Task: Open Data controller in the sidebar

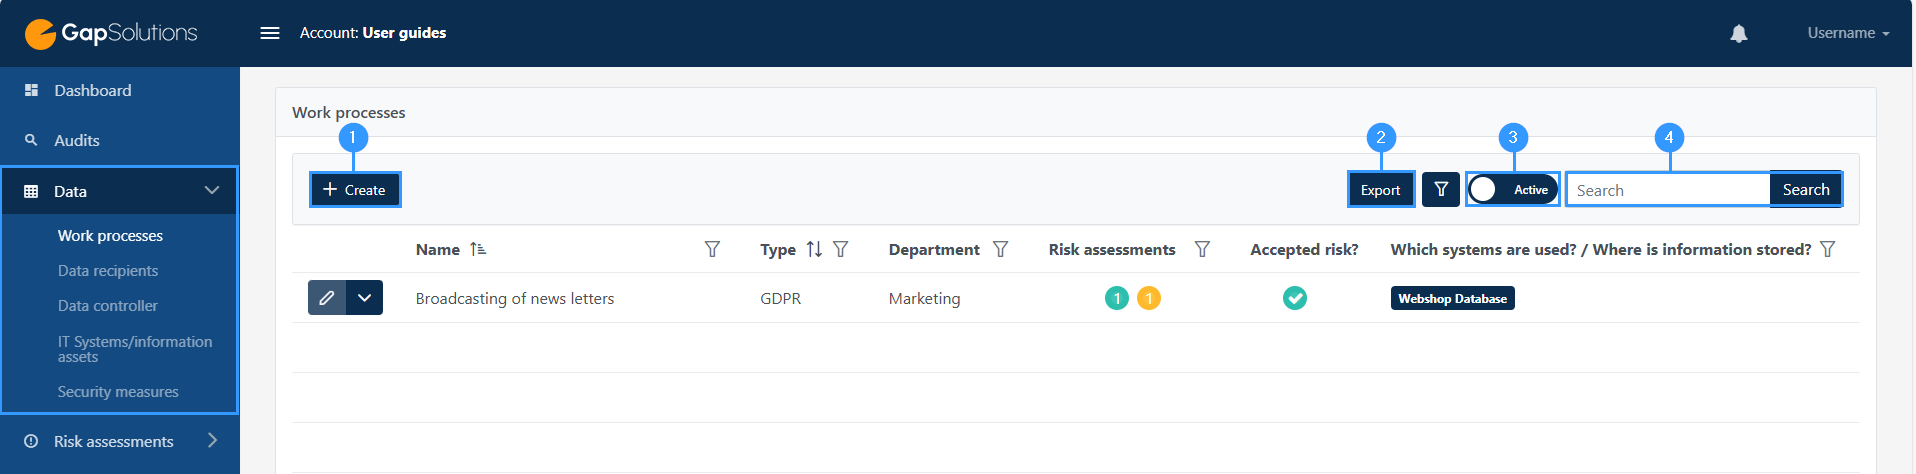Action: tap(108, 306)
